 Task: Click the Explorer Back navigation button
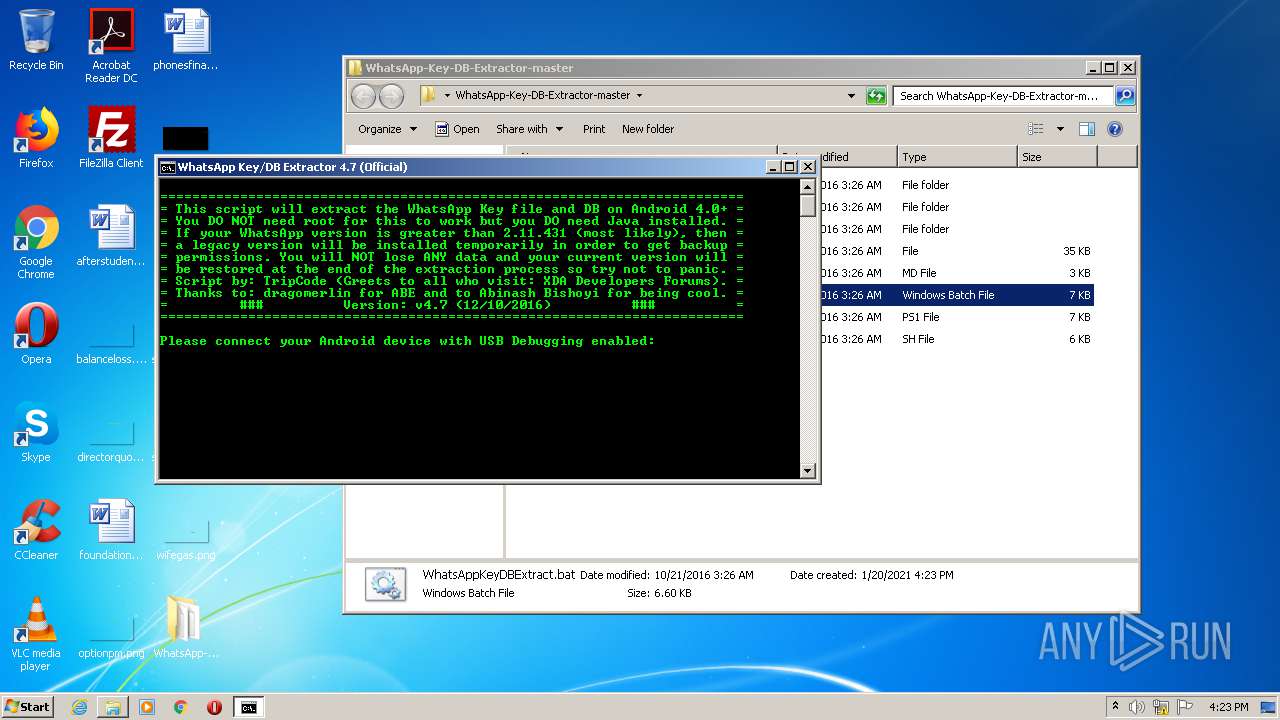pos(363,96)
